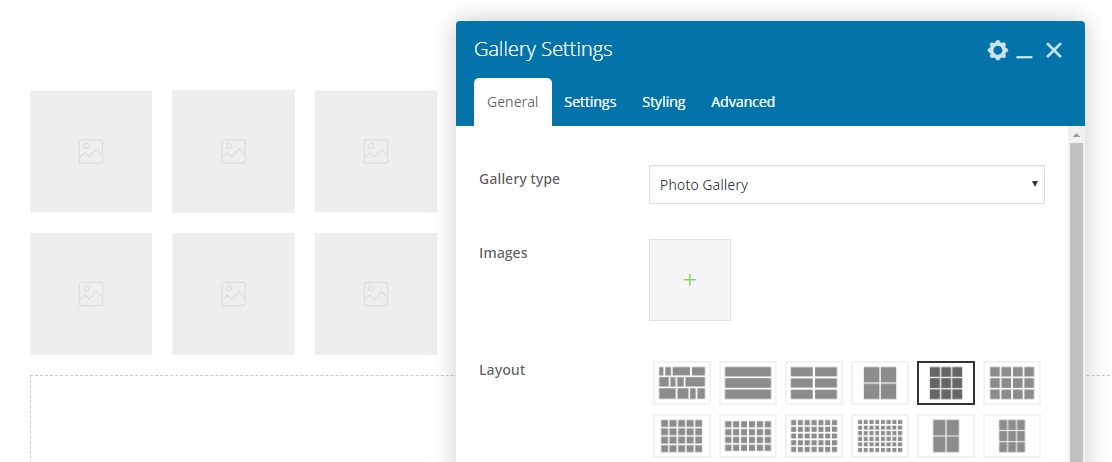Add images with the green plus button

(x=689, y=280)
